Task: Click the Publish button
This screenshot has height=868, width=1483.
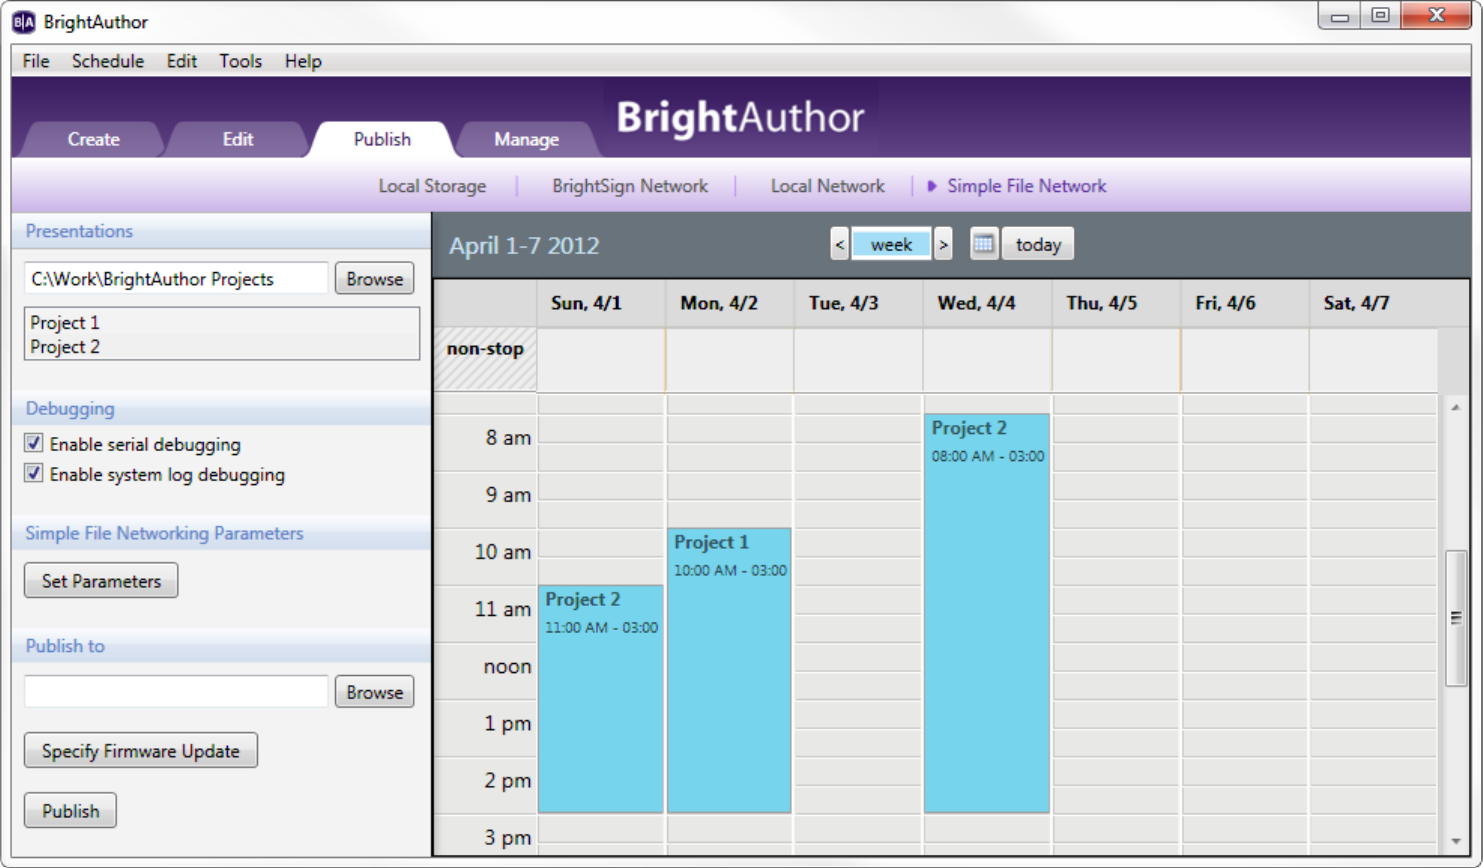Action: pos(70,811)
